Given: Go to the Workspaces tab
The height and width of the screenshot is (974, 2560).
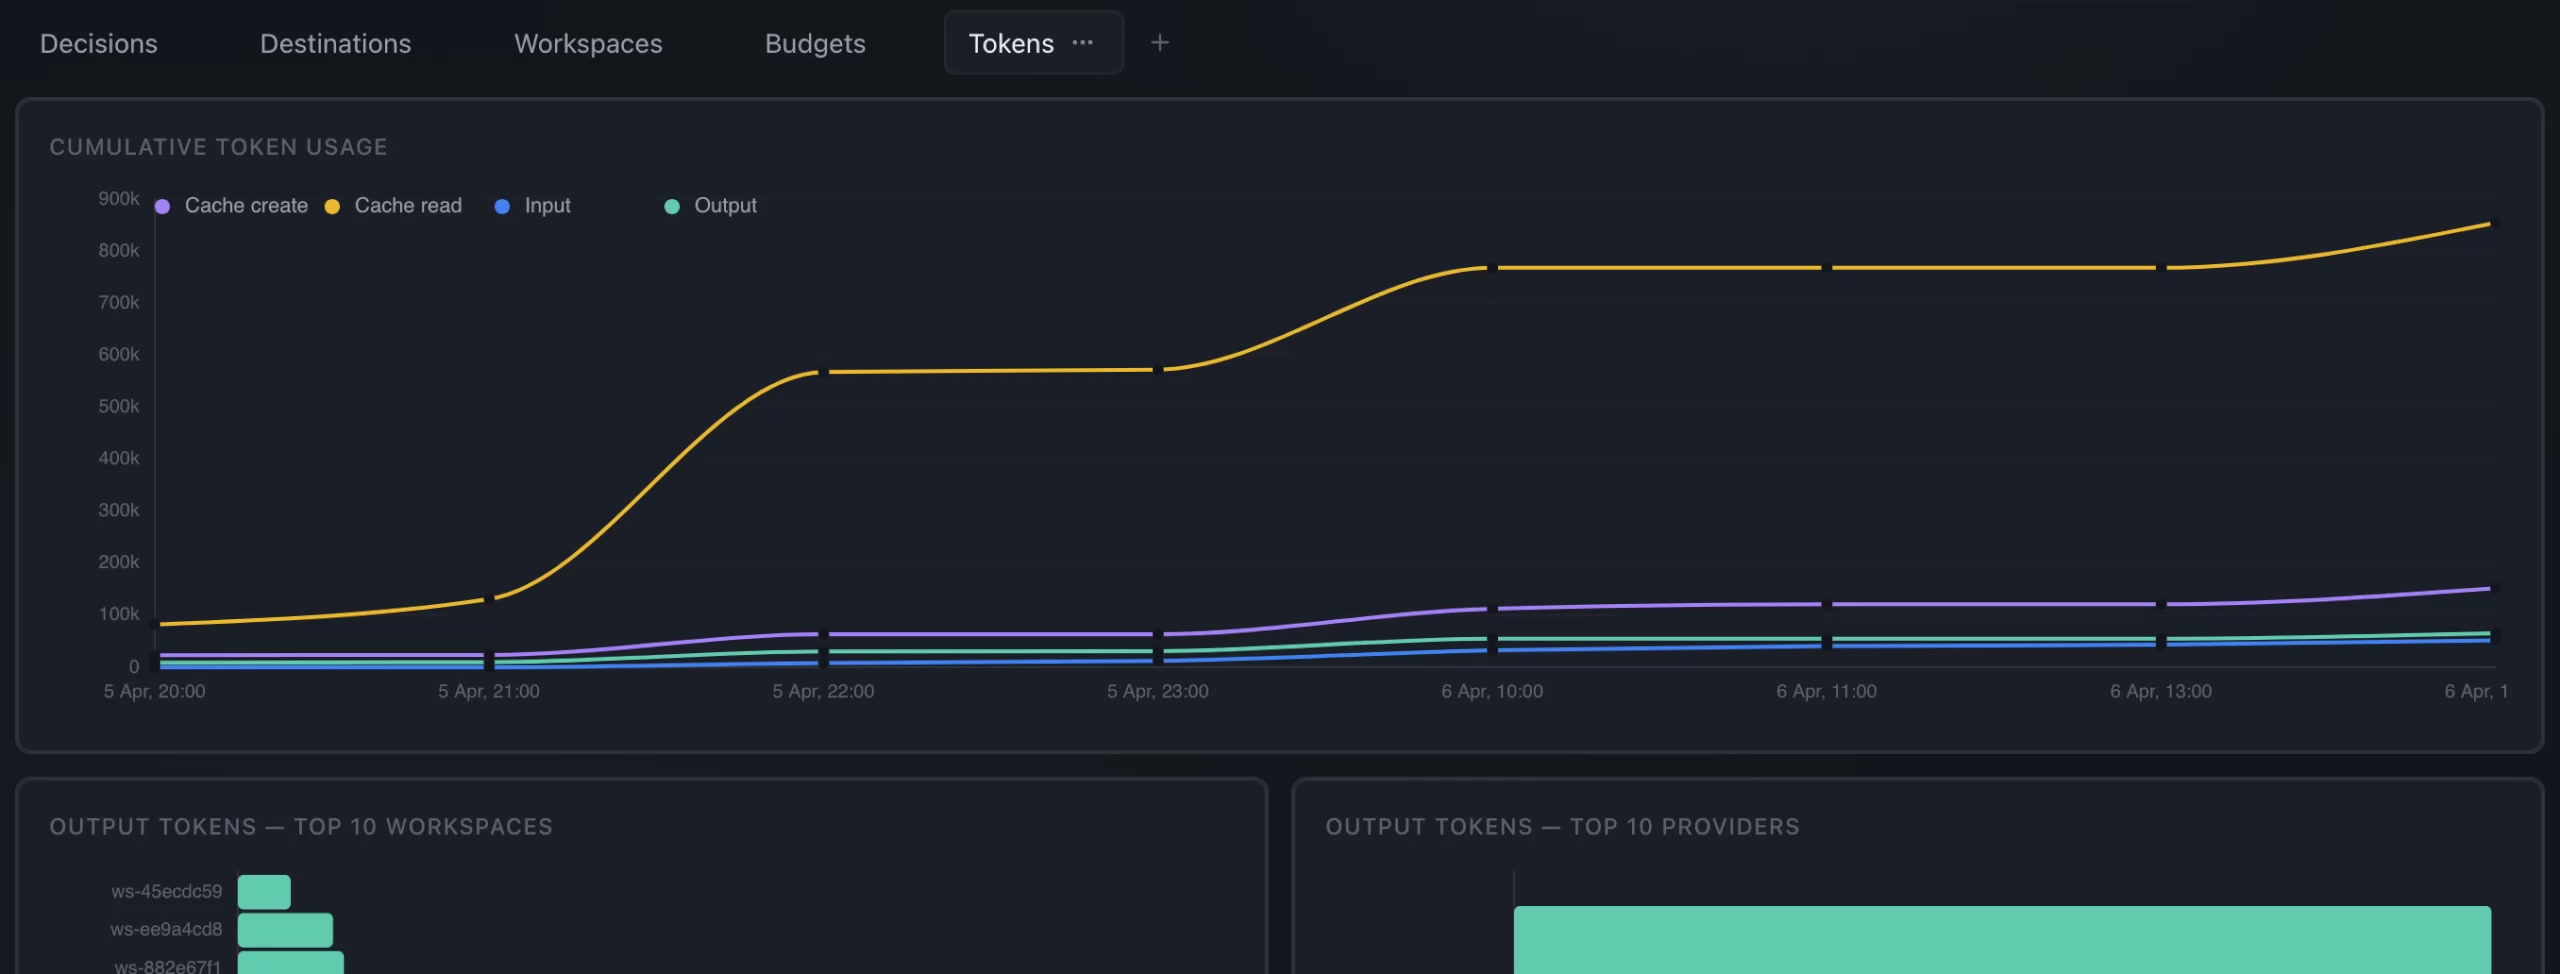Looking at the screenshot, I should click(x=587, y=43).
